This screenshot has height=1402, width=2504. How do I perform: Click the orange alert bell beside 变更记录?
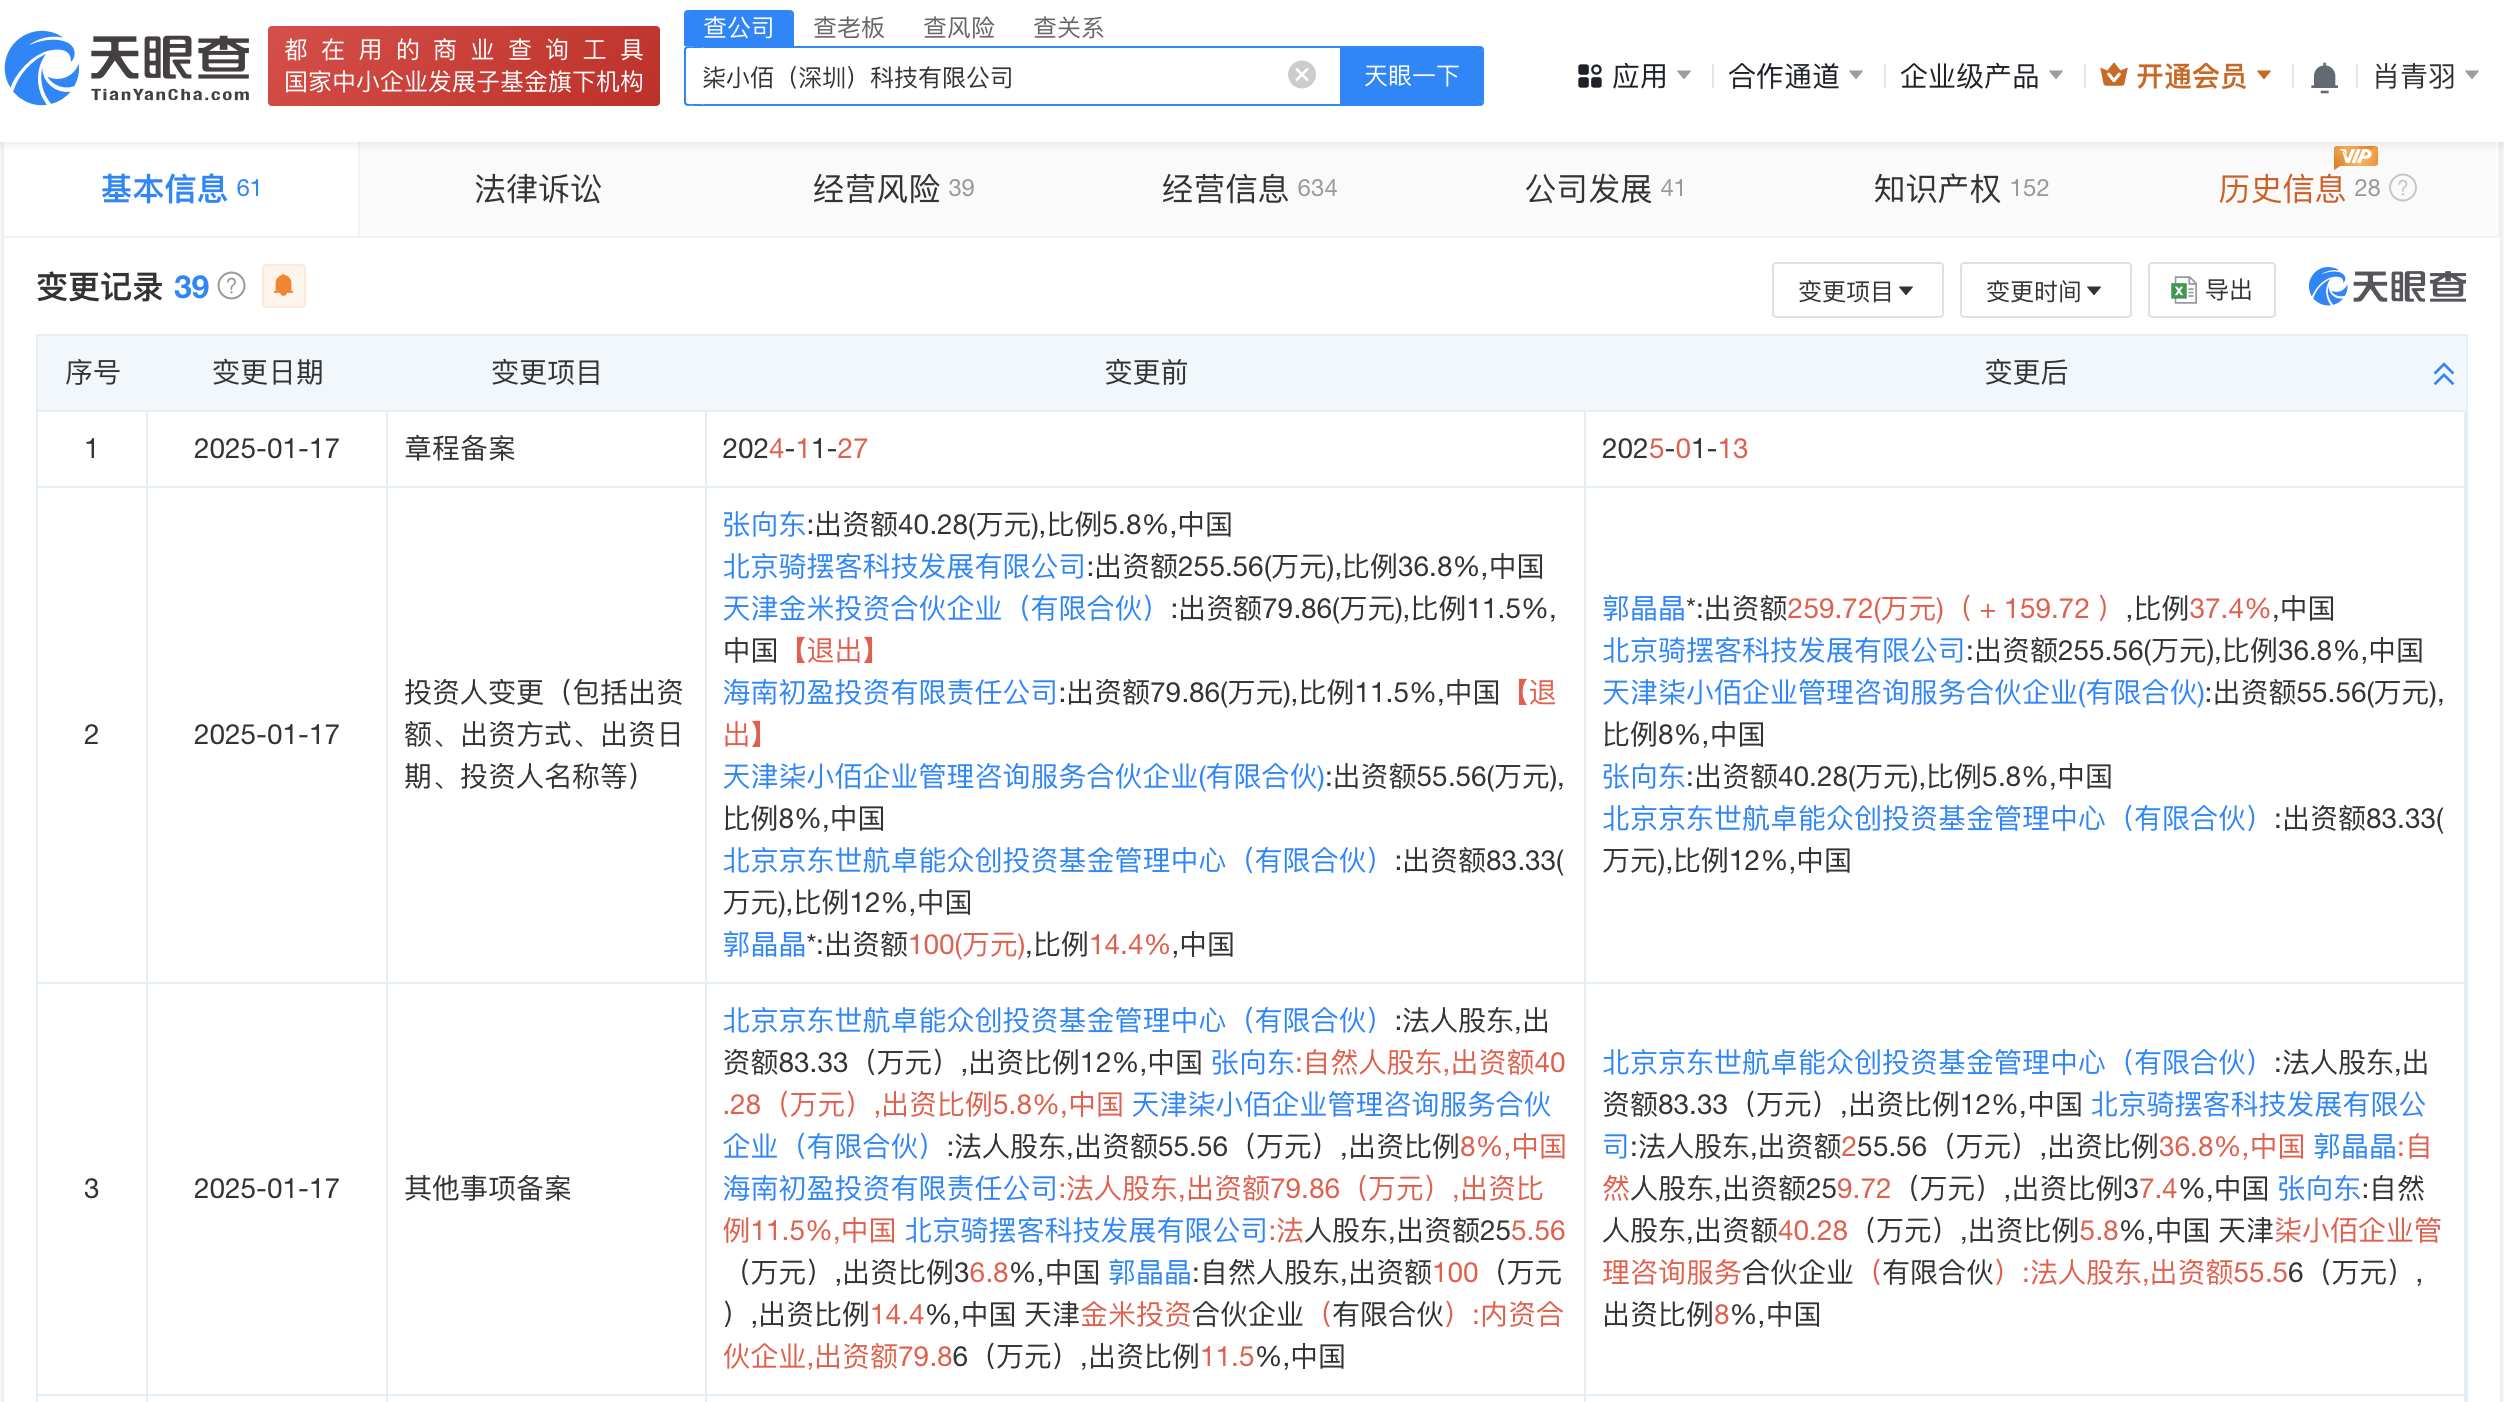(283, 286)
